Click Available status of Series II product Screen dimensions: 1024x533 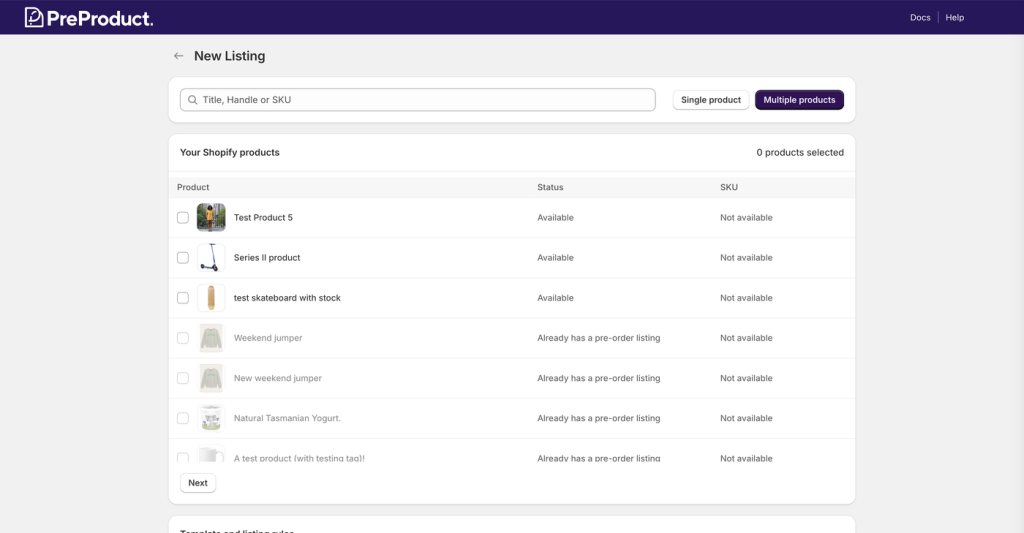click(x=555, y=258)
